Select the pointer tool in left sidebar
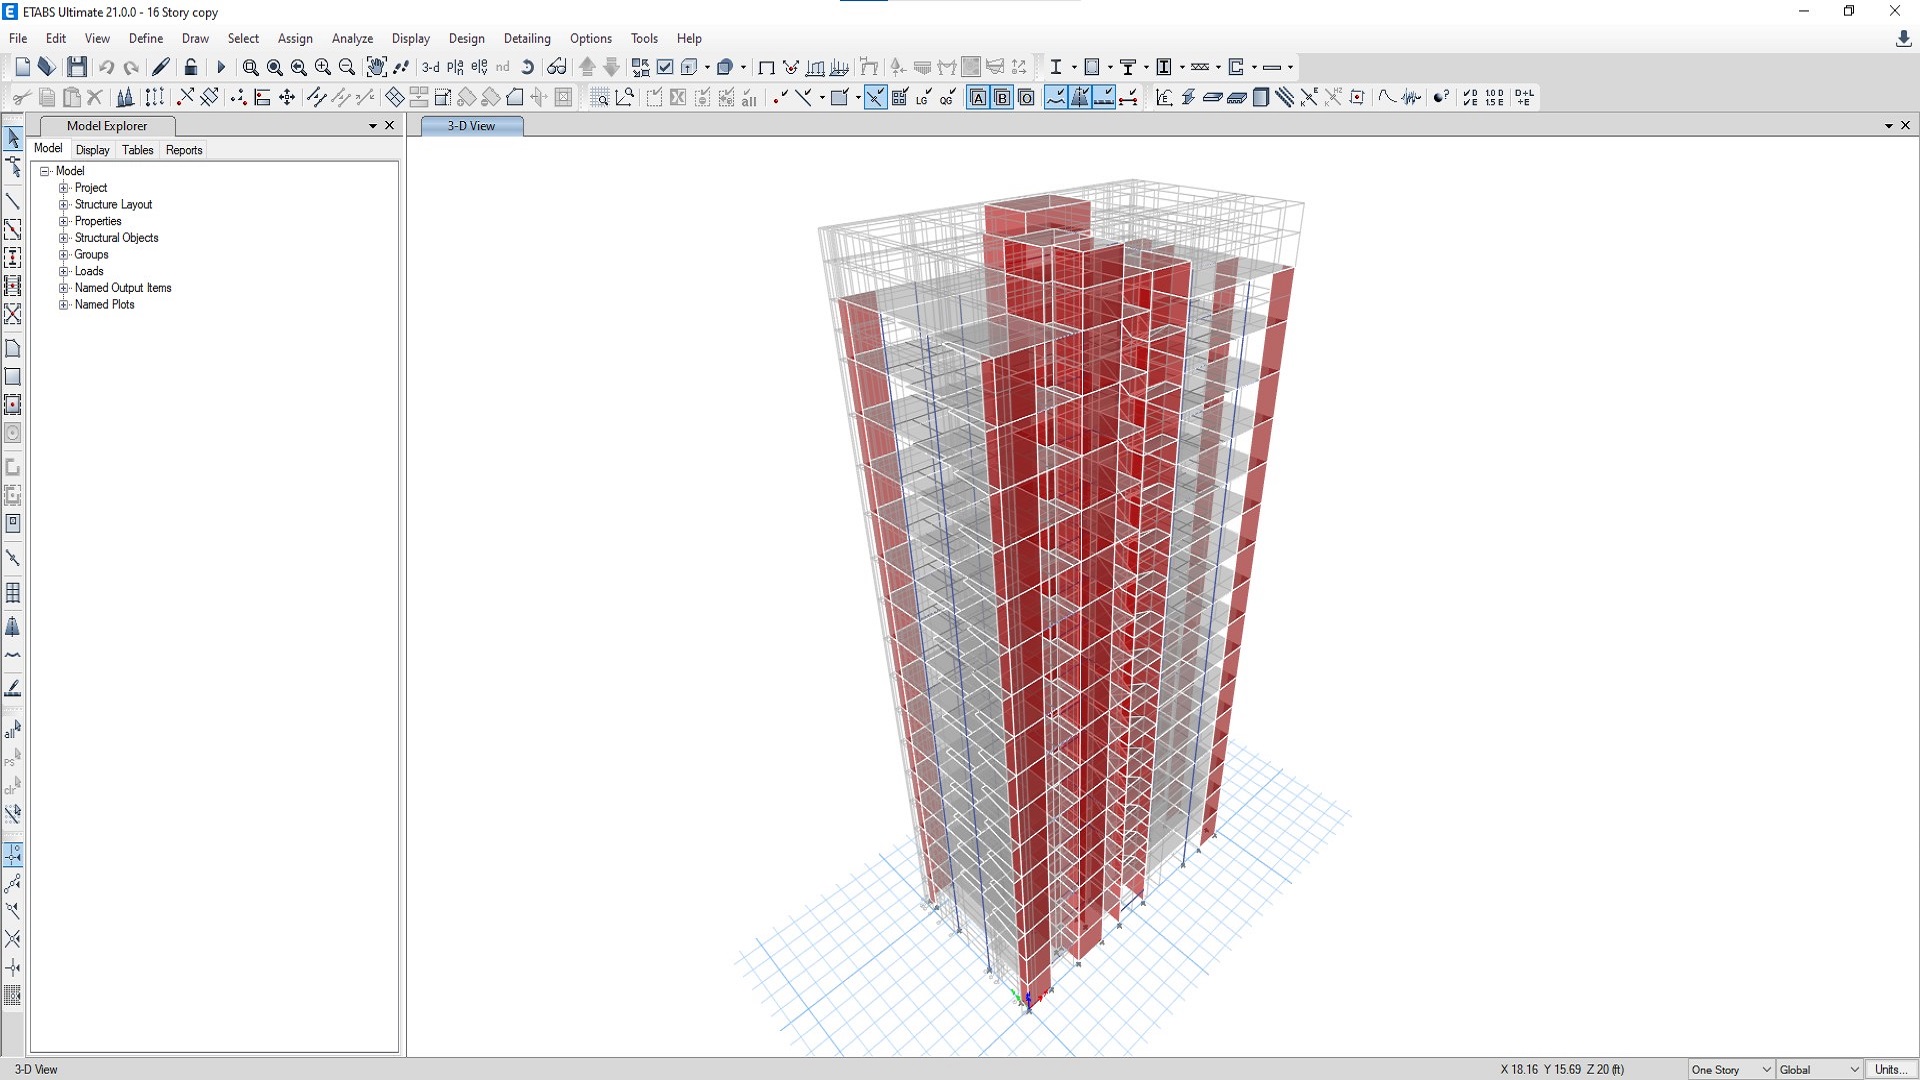The image size is (1920, 1080). (x=13, y=138)
